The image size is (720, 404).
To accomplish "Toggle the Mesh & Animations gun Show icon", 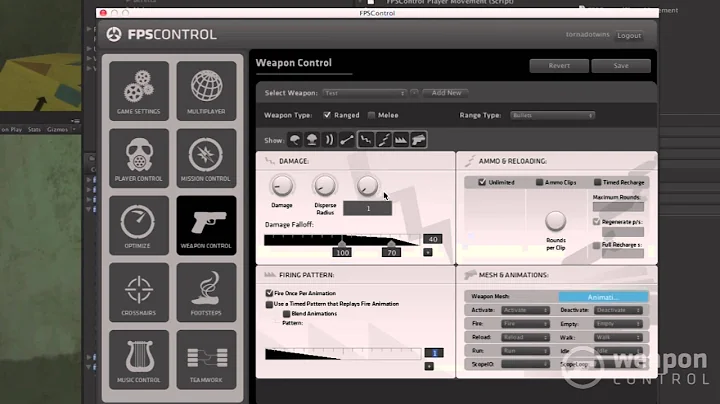I will click(x=418, y=140).
